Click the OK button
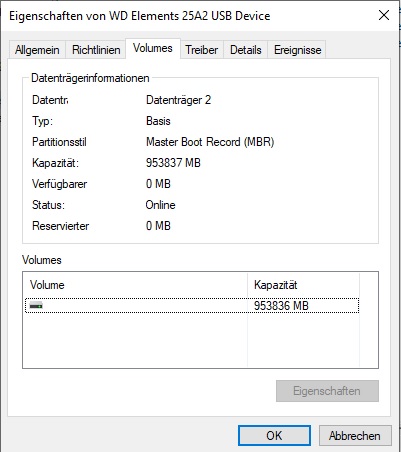 [x=274, y=435]
